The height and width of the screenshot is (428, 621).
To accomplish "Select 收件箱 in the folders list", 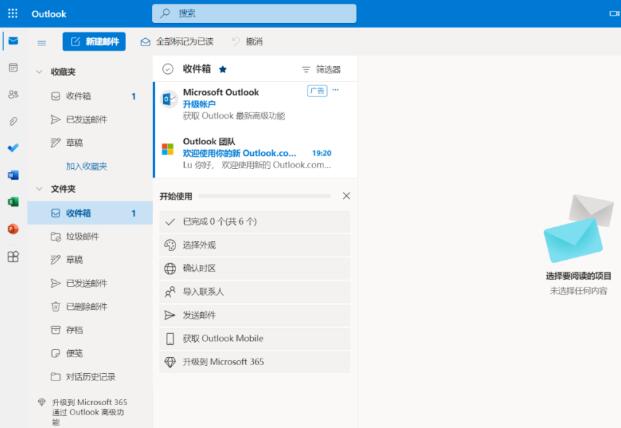I will (90, 213).
